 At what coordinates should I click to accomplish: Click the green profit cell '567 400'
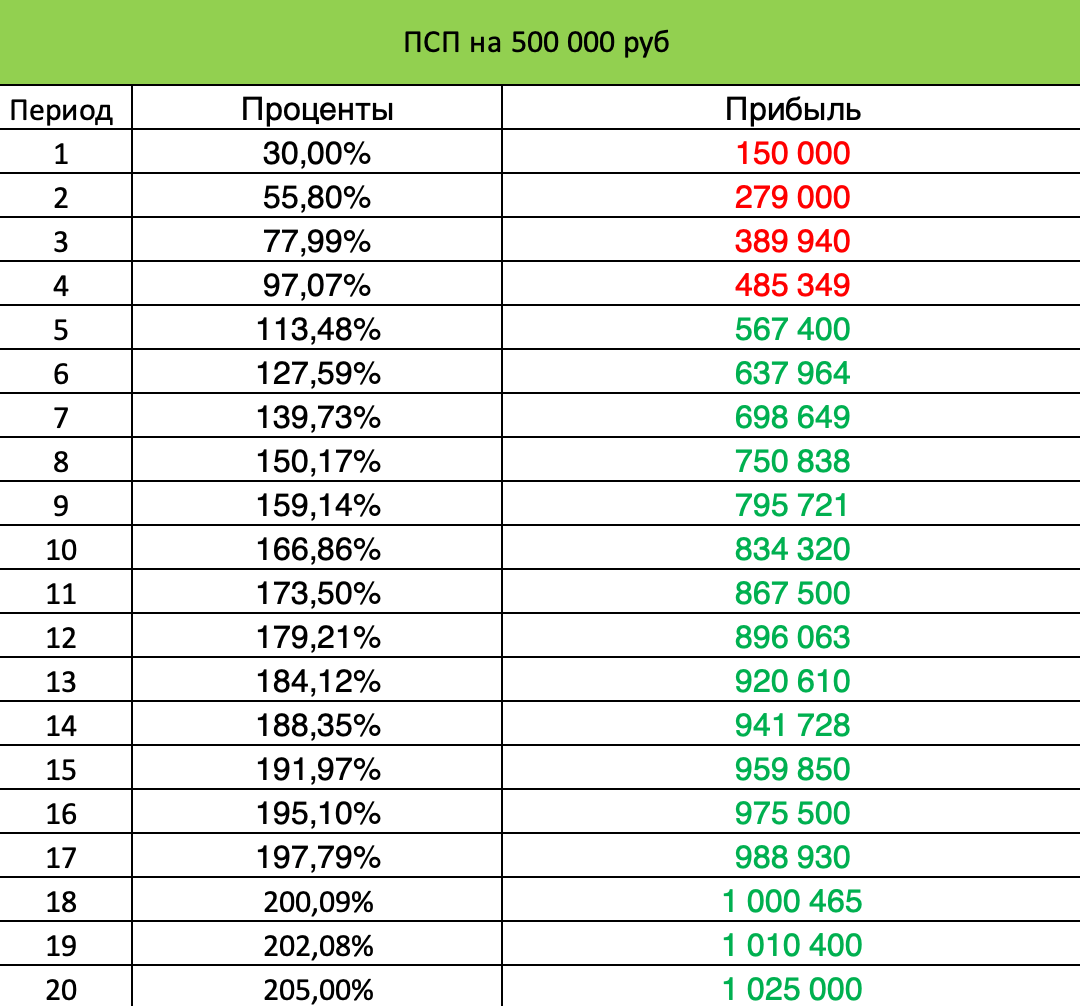[x=792, y=329]
